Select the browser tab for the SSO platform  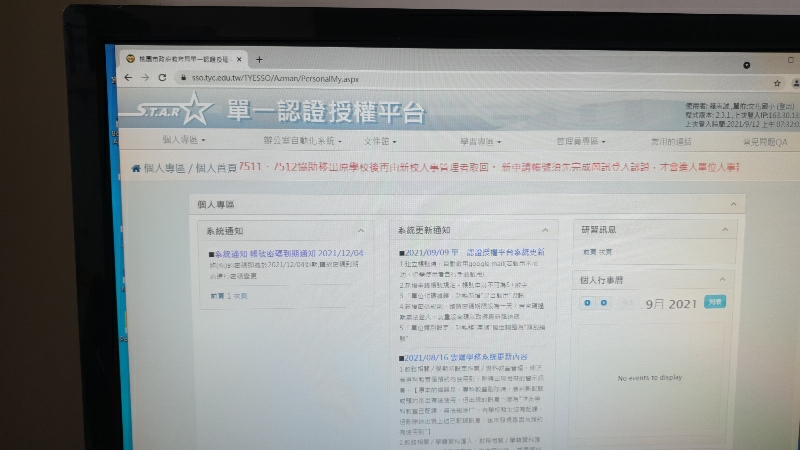pos(182,59)
